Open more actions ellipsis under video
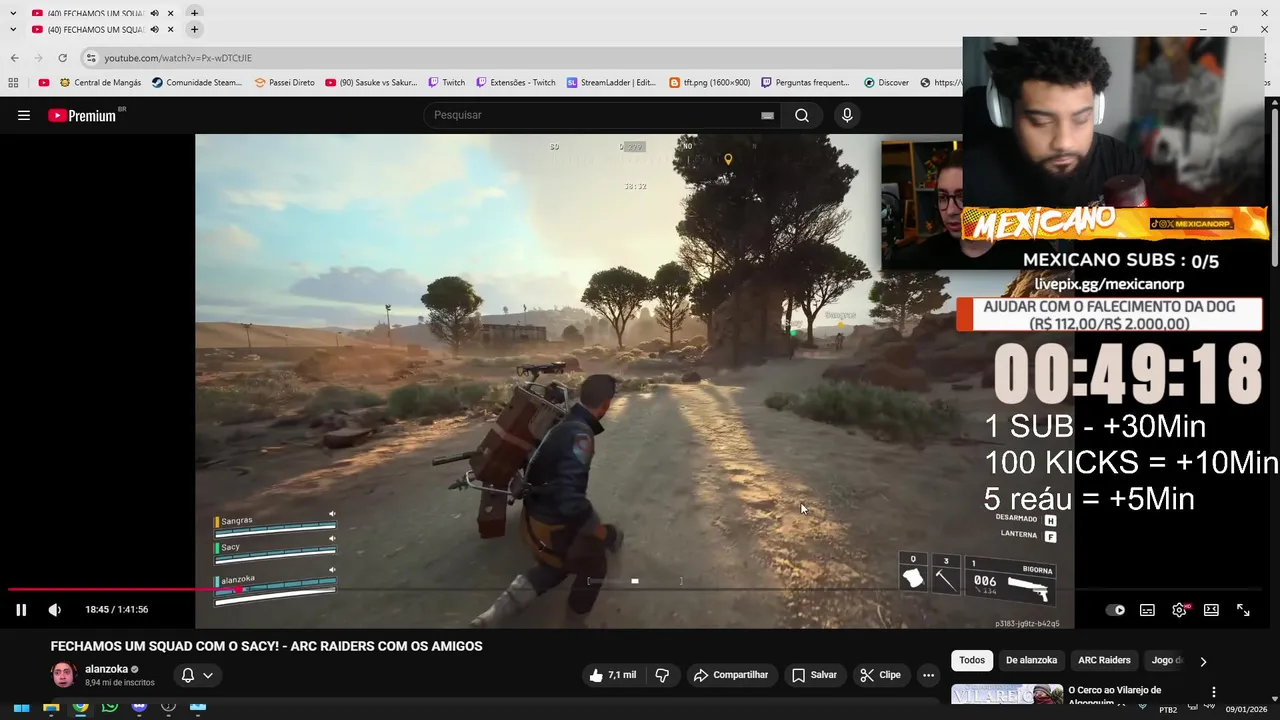The width and height of the screenshot is (1280, 720). coord(928,675)
